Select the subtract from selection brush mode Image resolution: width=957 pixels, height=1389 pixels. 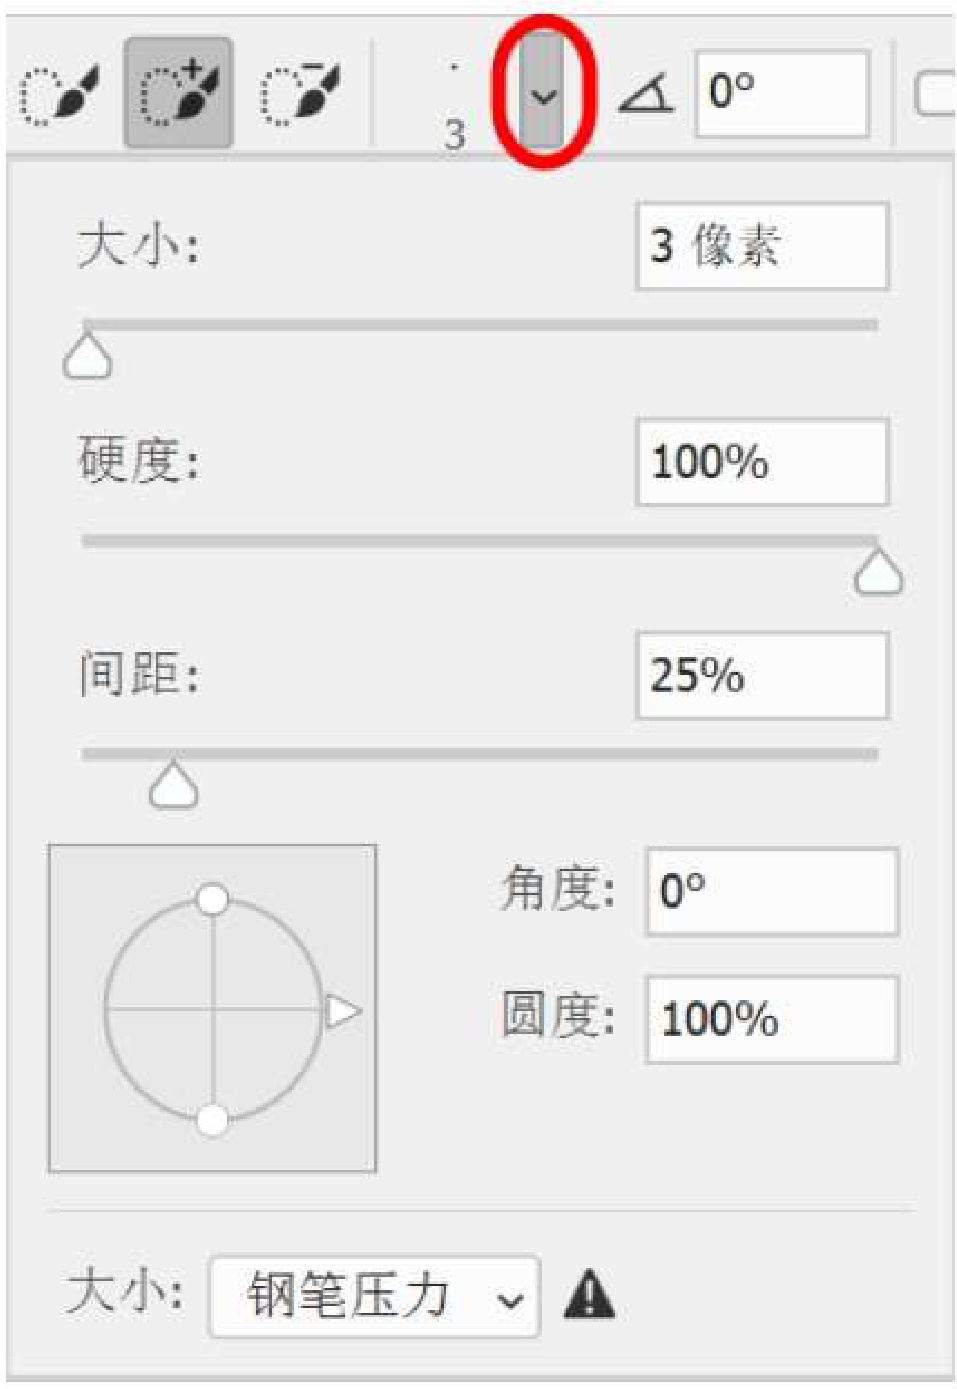coord(300,94)
